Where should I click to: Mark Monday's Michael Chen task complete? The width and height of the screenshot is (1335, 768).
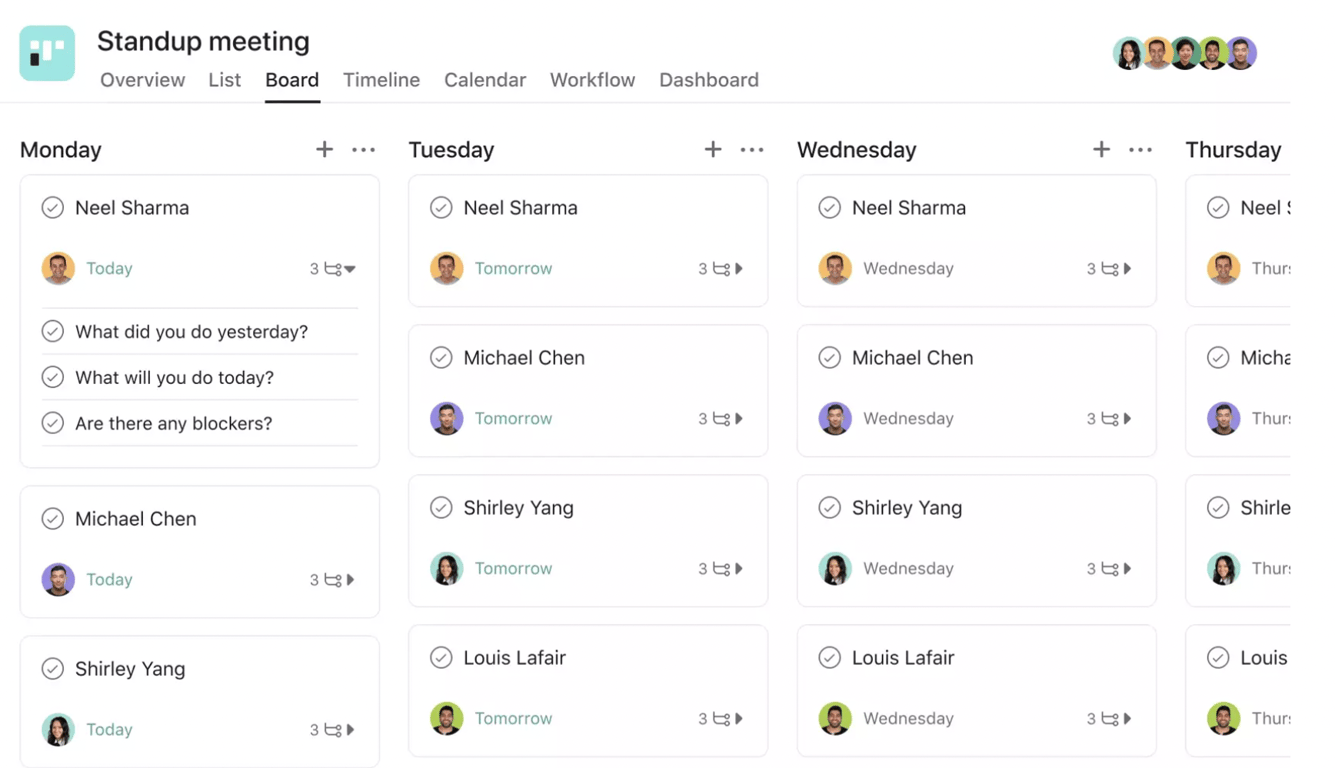click(x=53, y=519)
